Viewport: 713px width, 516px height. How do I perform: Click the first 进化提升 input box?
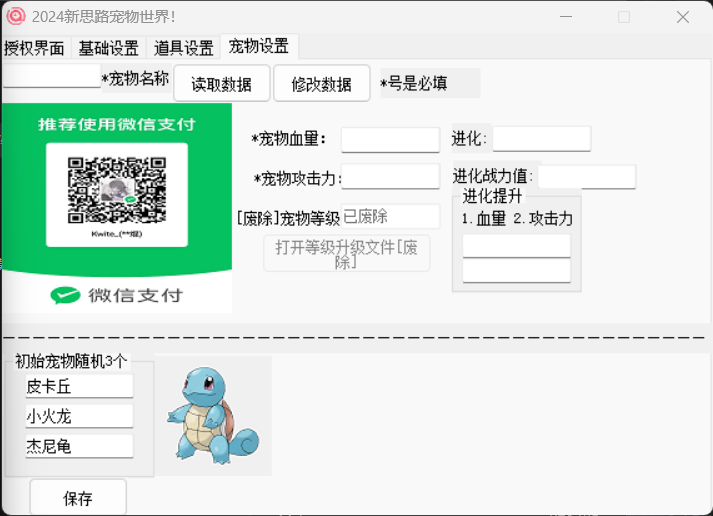[517, 246]
